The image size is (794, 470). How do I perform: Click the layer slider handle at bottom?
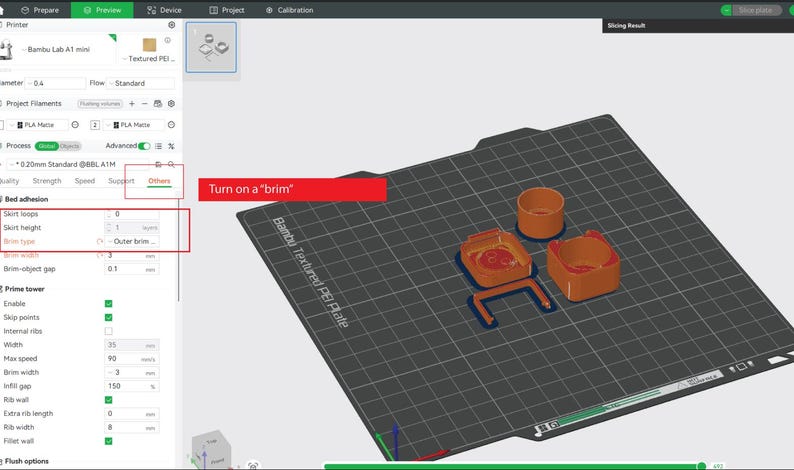pyautogui.click(x=701, y=465)
